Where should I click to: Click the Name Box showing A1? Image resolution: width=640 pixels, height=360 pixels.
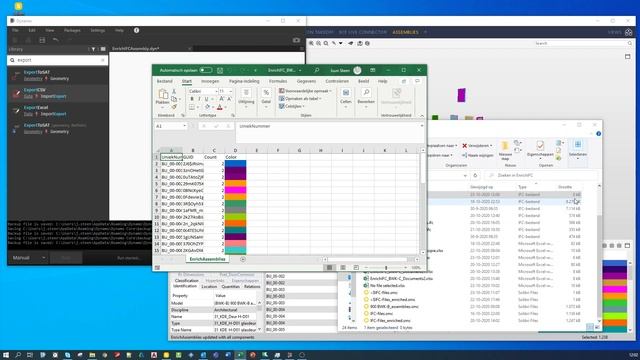click(171, 126)
